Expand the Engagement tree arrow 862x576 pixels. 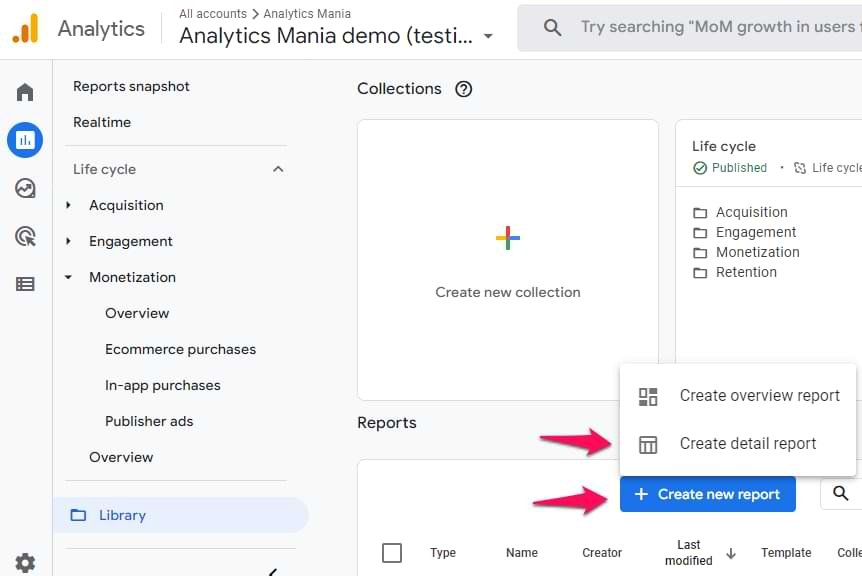68,241
